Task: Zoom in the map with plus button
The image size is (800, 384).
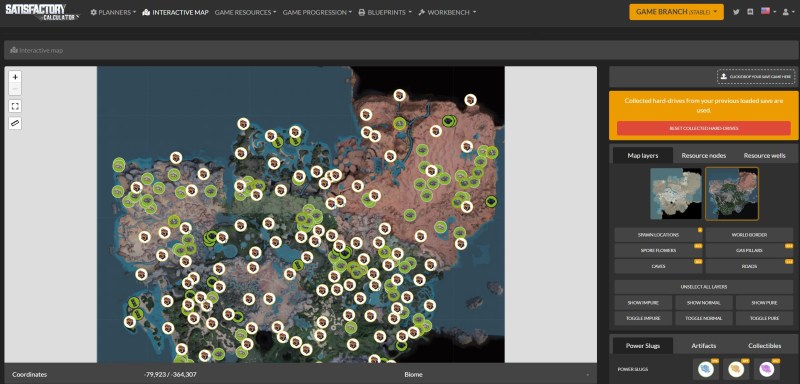Action: (15, 77)
